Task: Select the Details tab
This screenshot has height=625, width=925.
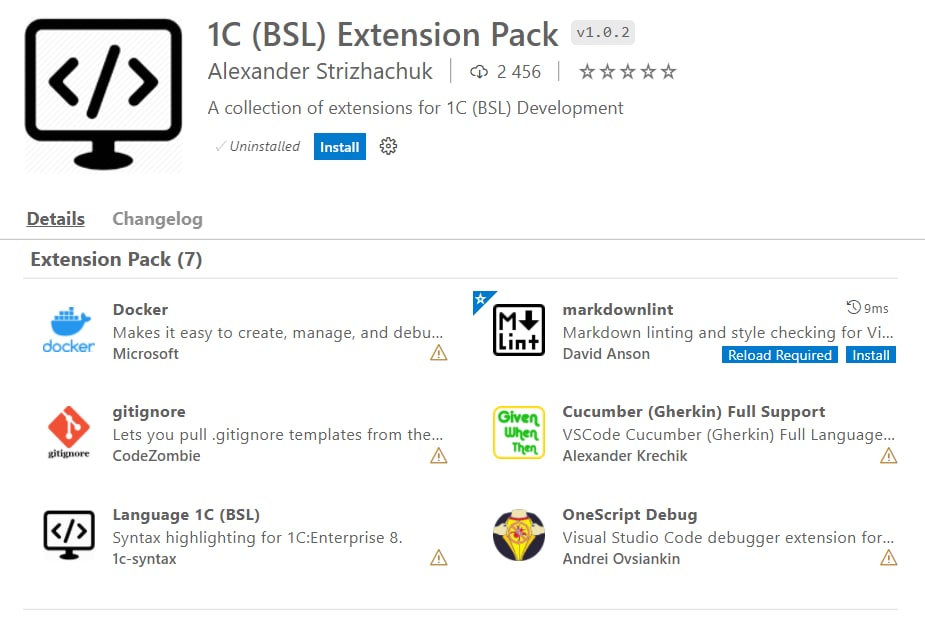Action: 55,219
